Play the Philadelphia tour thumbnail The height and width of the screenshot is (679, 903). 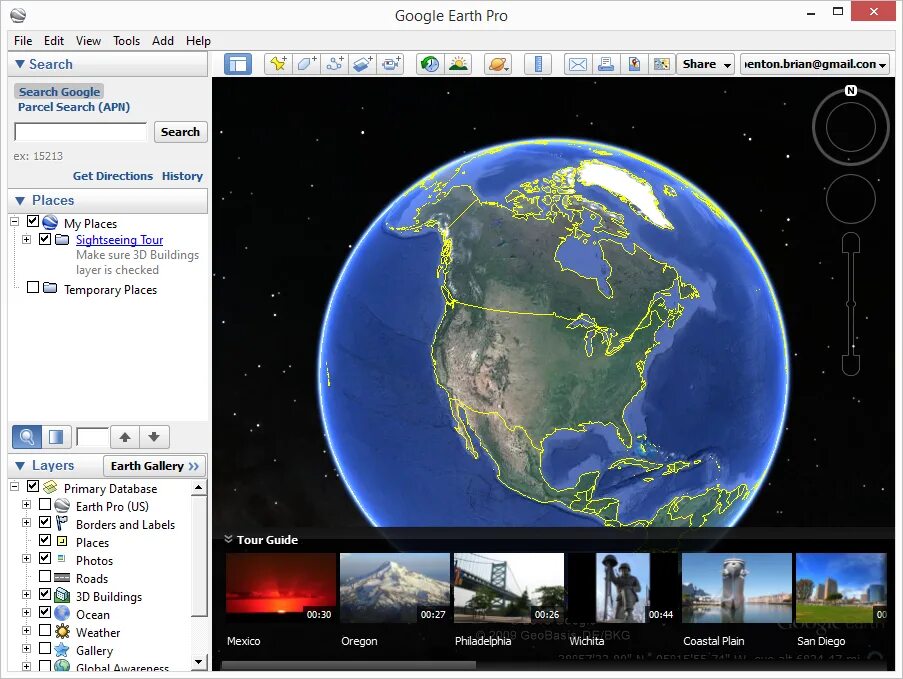(x=509, y=588)
